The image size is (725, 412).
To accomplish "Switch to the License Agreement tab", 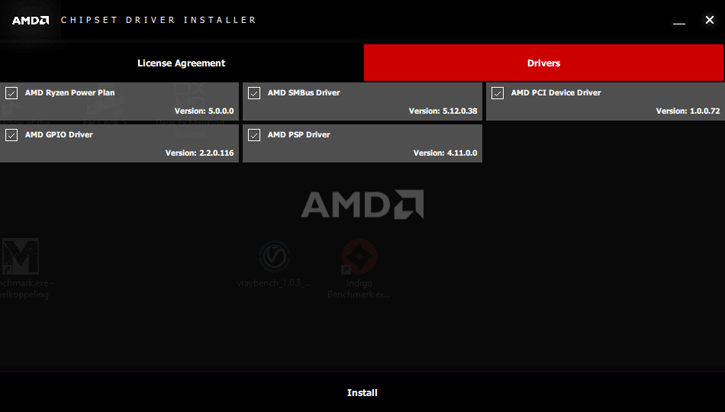I will [x=181, y=63].
